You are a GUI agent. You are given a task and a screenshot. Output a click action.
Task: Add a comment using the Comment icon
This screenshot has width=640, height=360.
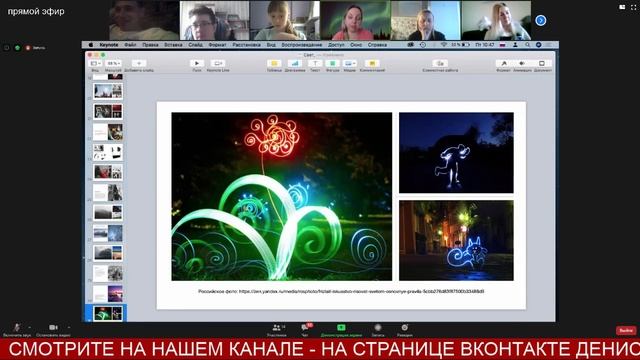372,63
